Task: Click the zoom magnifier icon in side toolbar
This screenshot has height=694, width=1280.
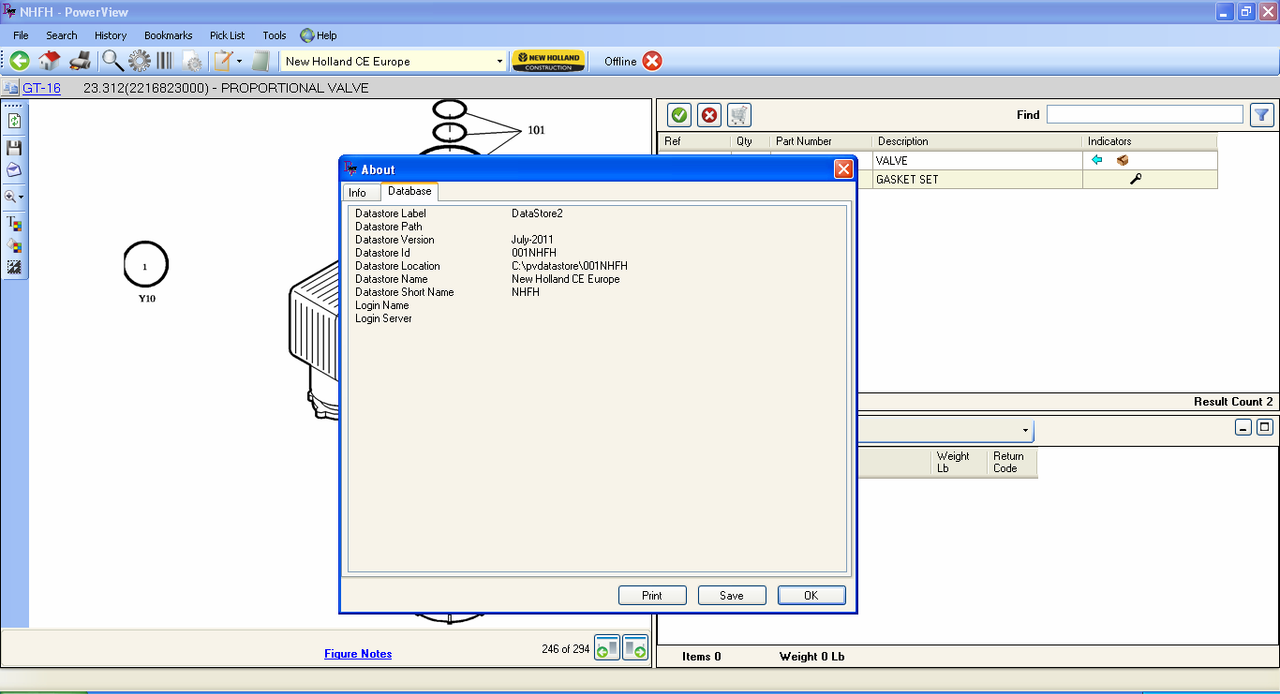Action: coord(11,197)
